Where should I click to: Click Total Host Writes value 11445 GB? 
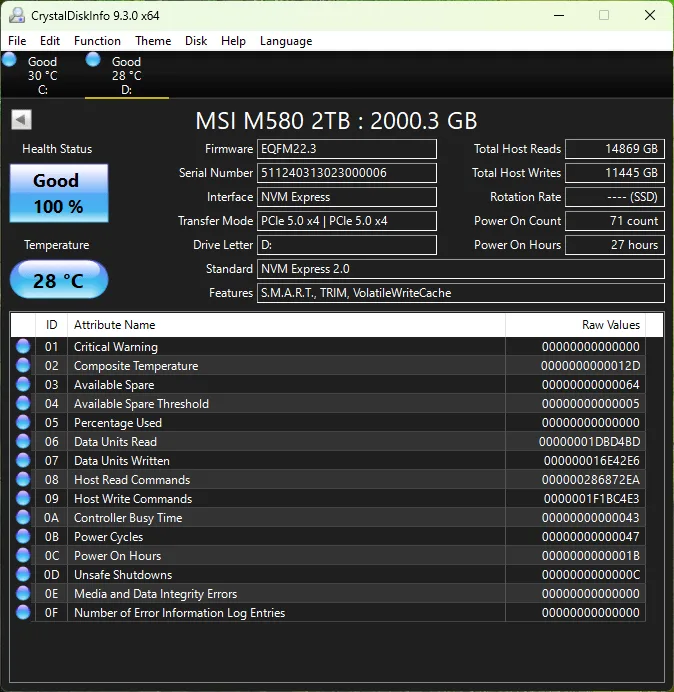pos(615,173)
